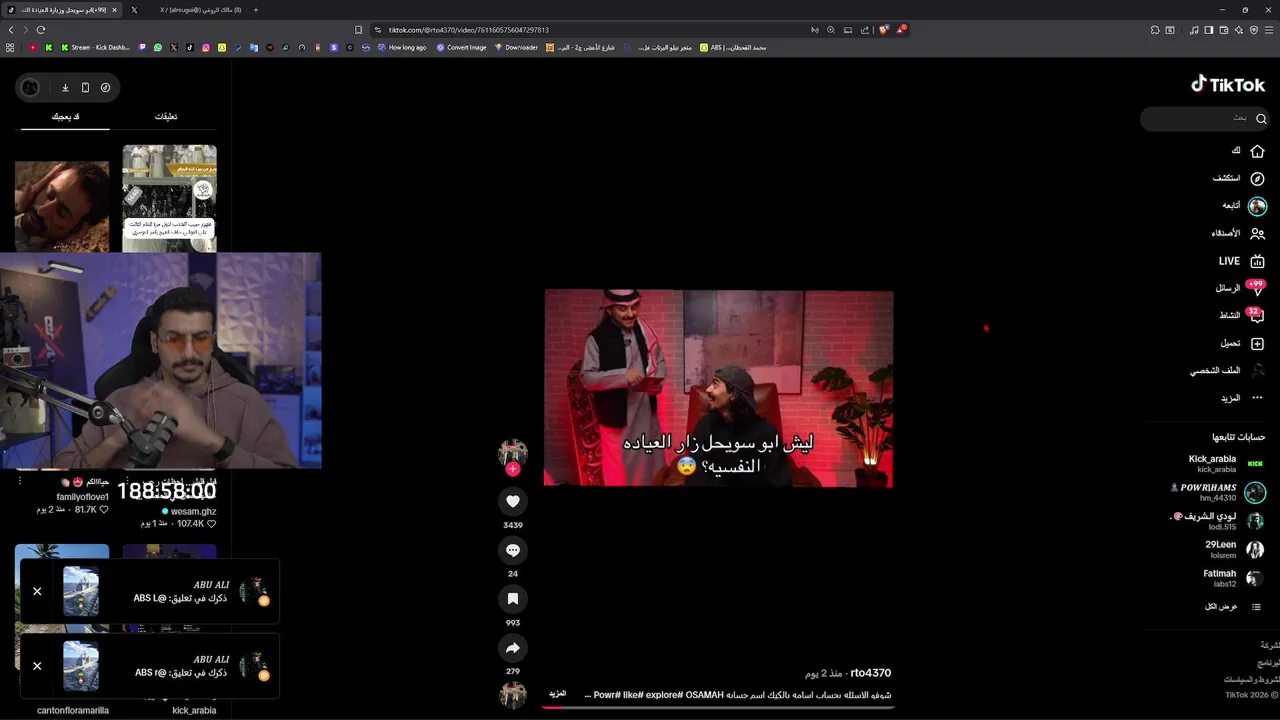Open Kick_arabia followed account
This screenshot has height=720, width=1280.
tap(1225, 464)
